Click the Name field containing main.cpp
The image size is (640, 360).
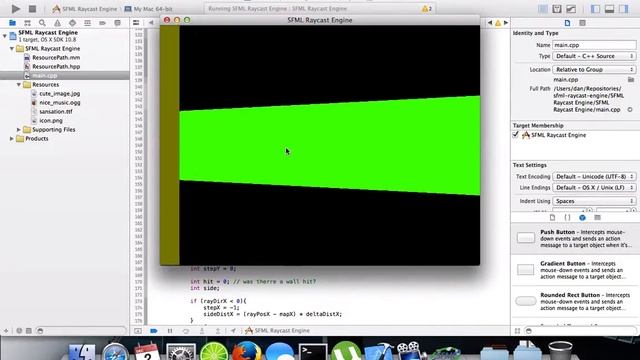(594, 45)
